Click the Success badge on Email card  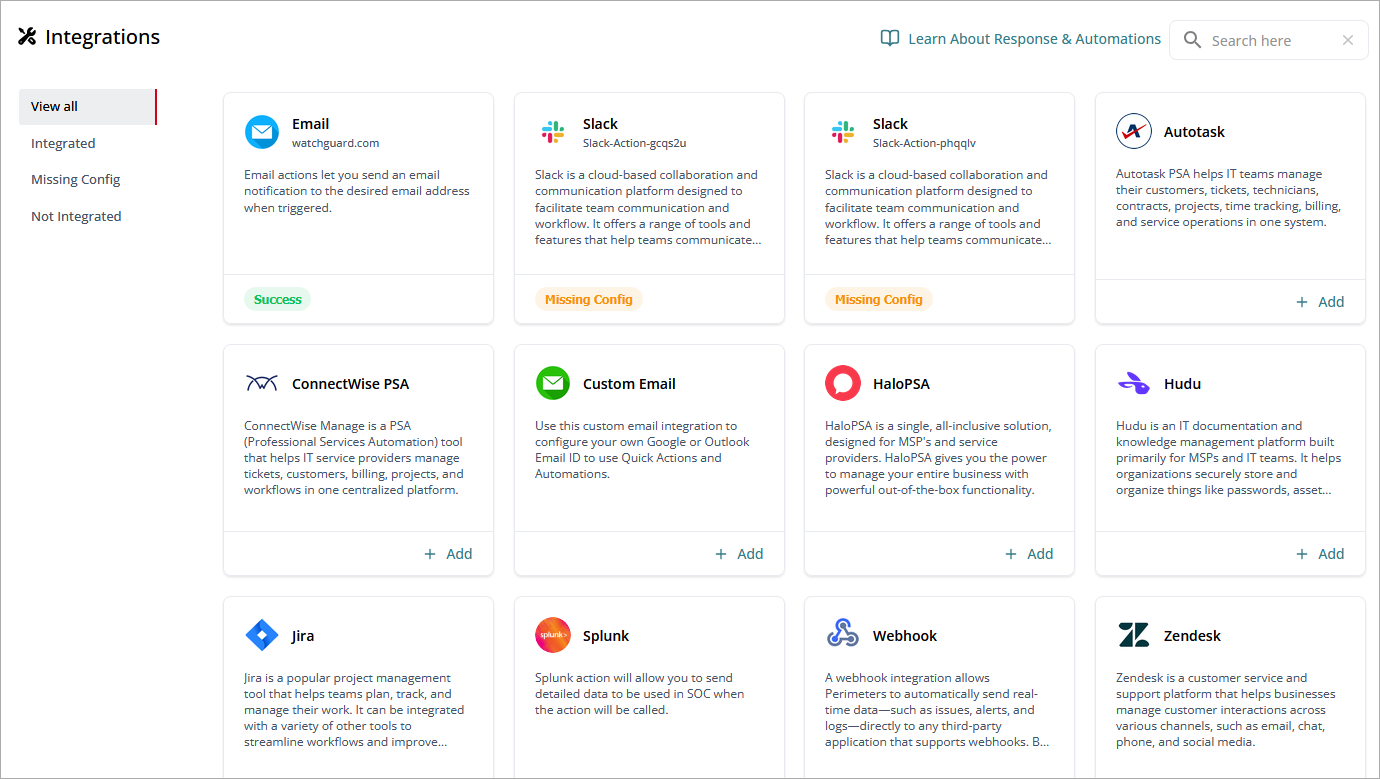[x=277, y=299]
